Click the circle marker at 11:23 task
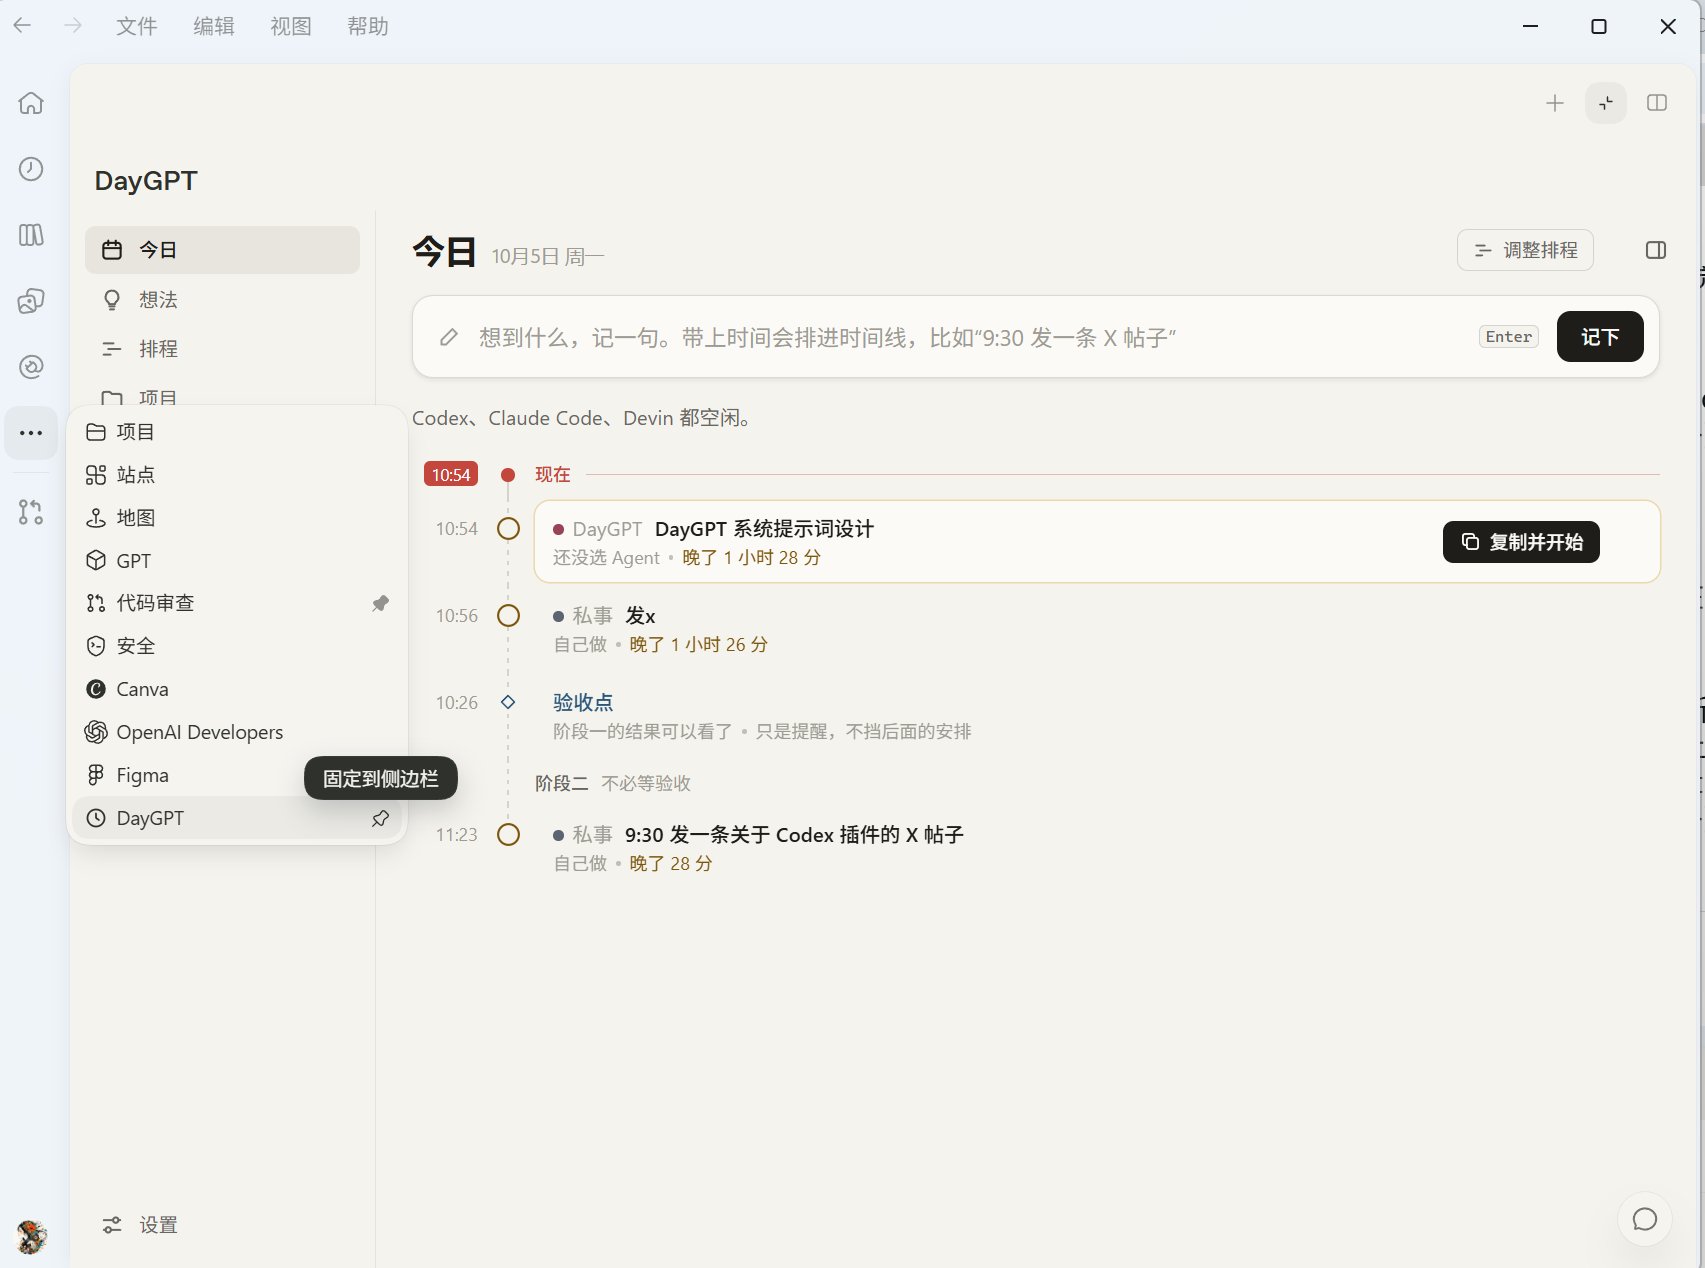Image resolution: width=1705 pixels, height=1268 pixels. click(x=508, y=835)
